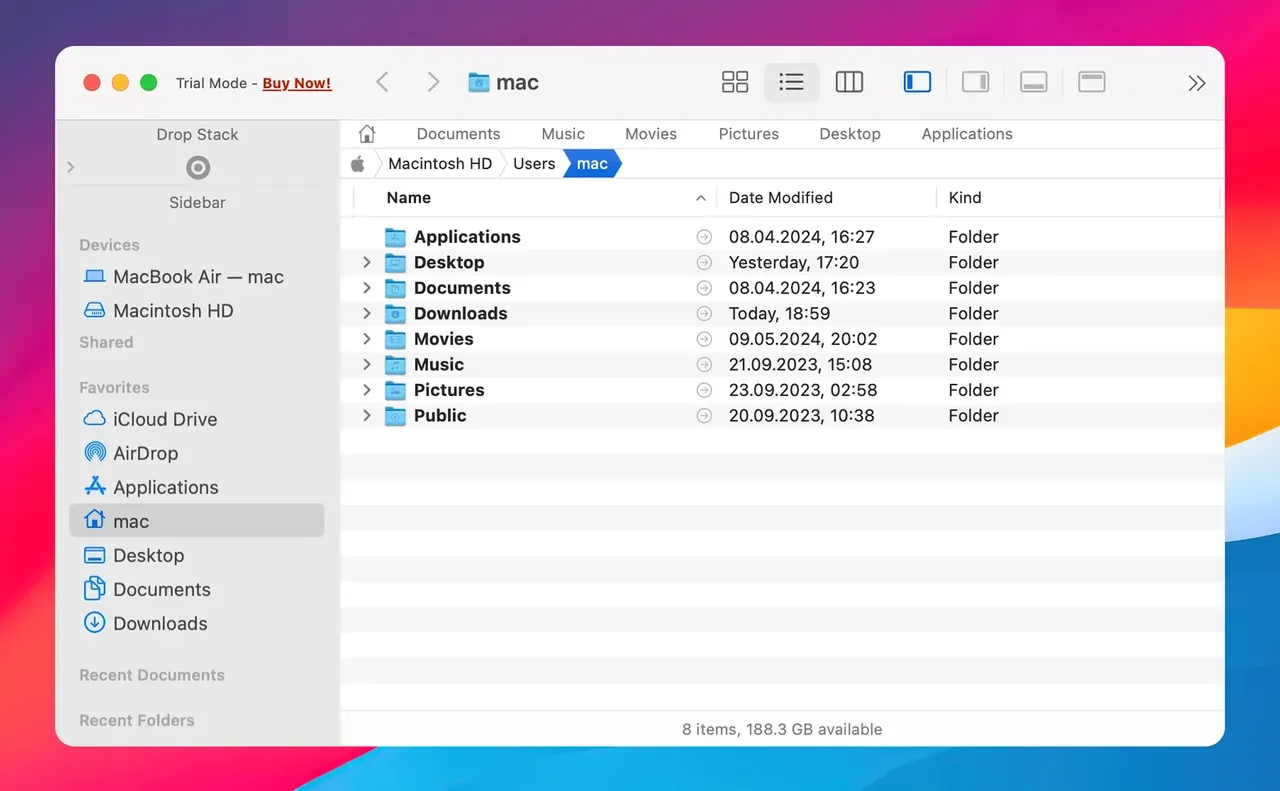Expand the Desktop folder row
1280x791 pixels.
[367, 262]
